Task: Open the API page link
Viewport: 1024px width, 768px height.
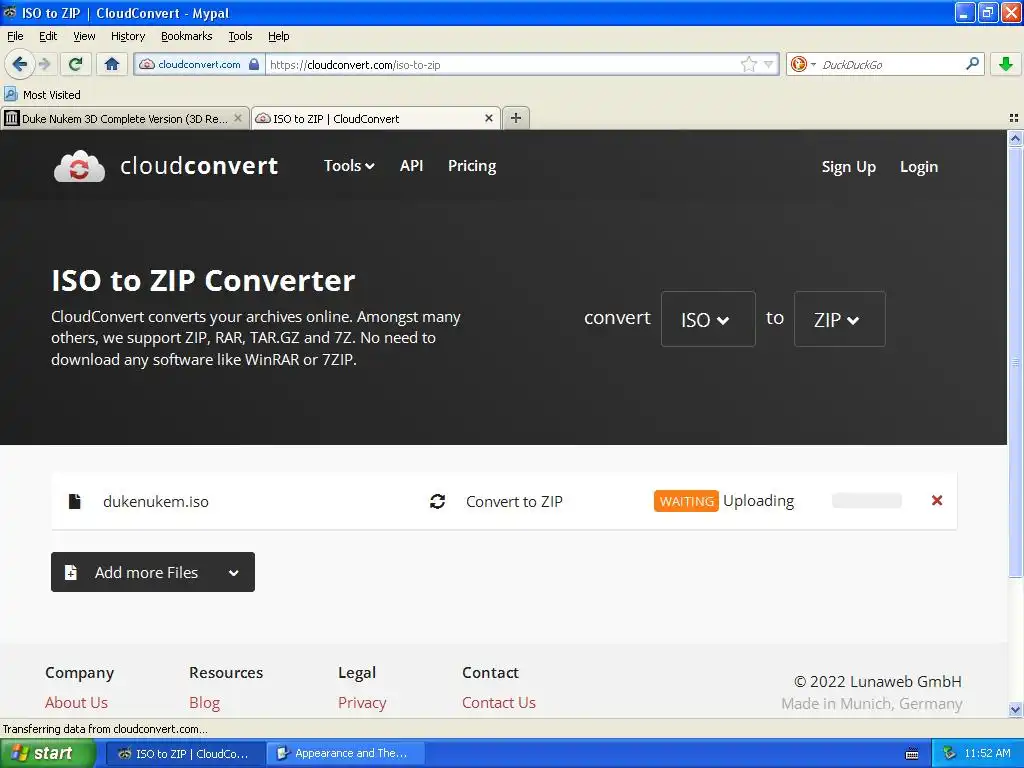Action: [x=411, y=166]
